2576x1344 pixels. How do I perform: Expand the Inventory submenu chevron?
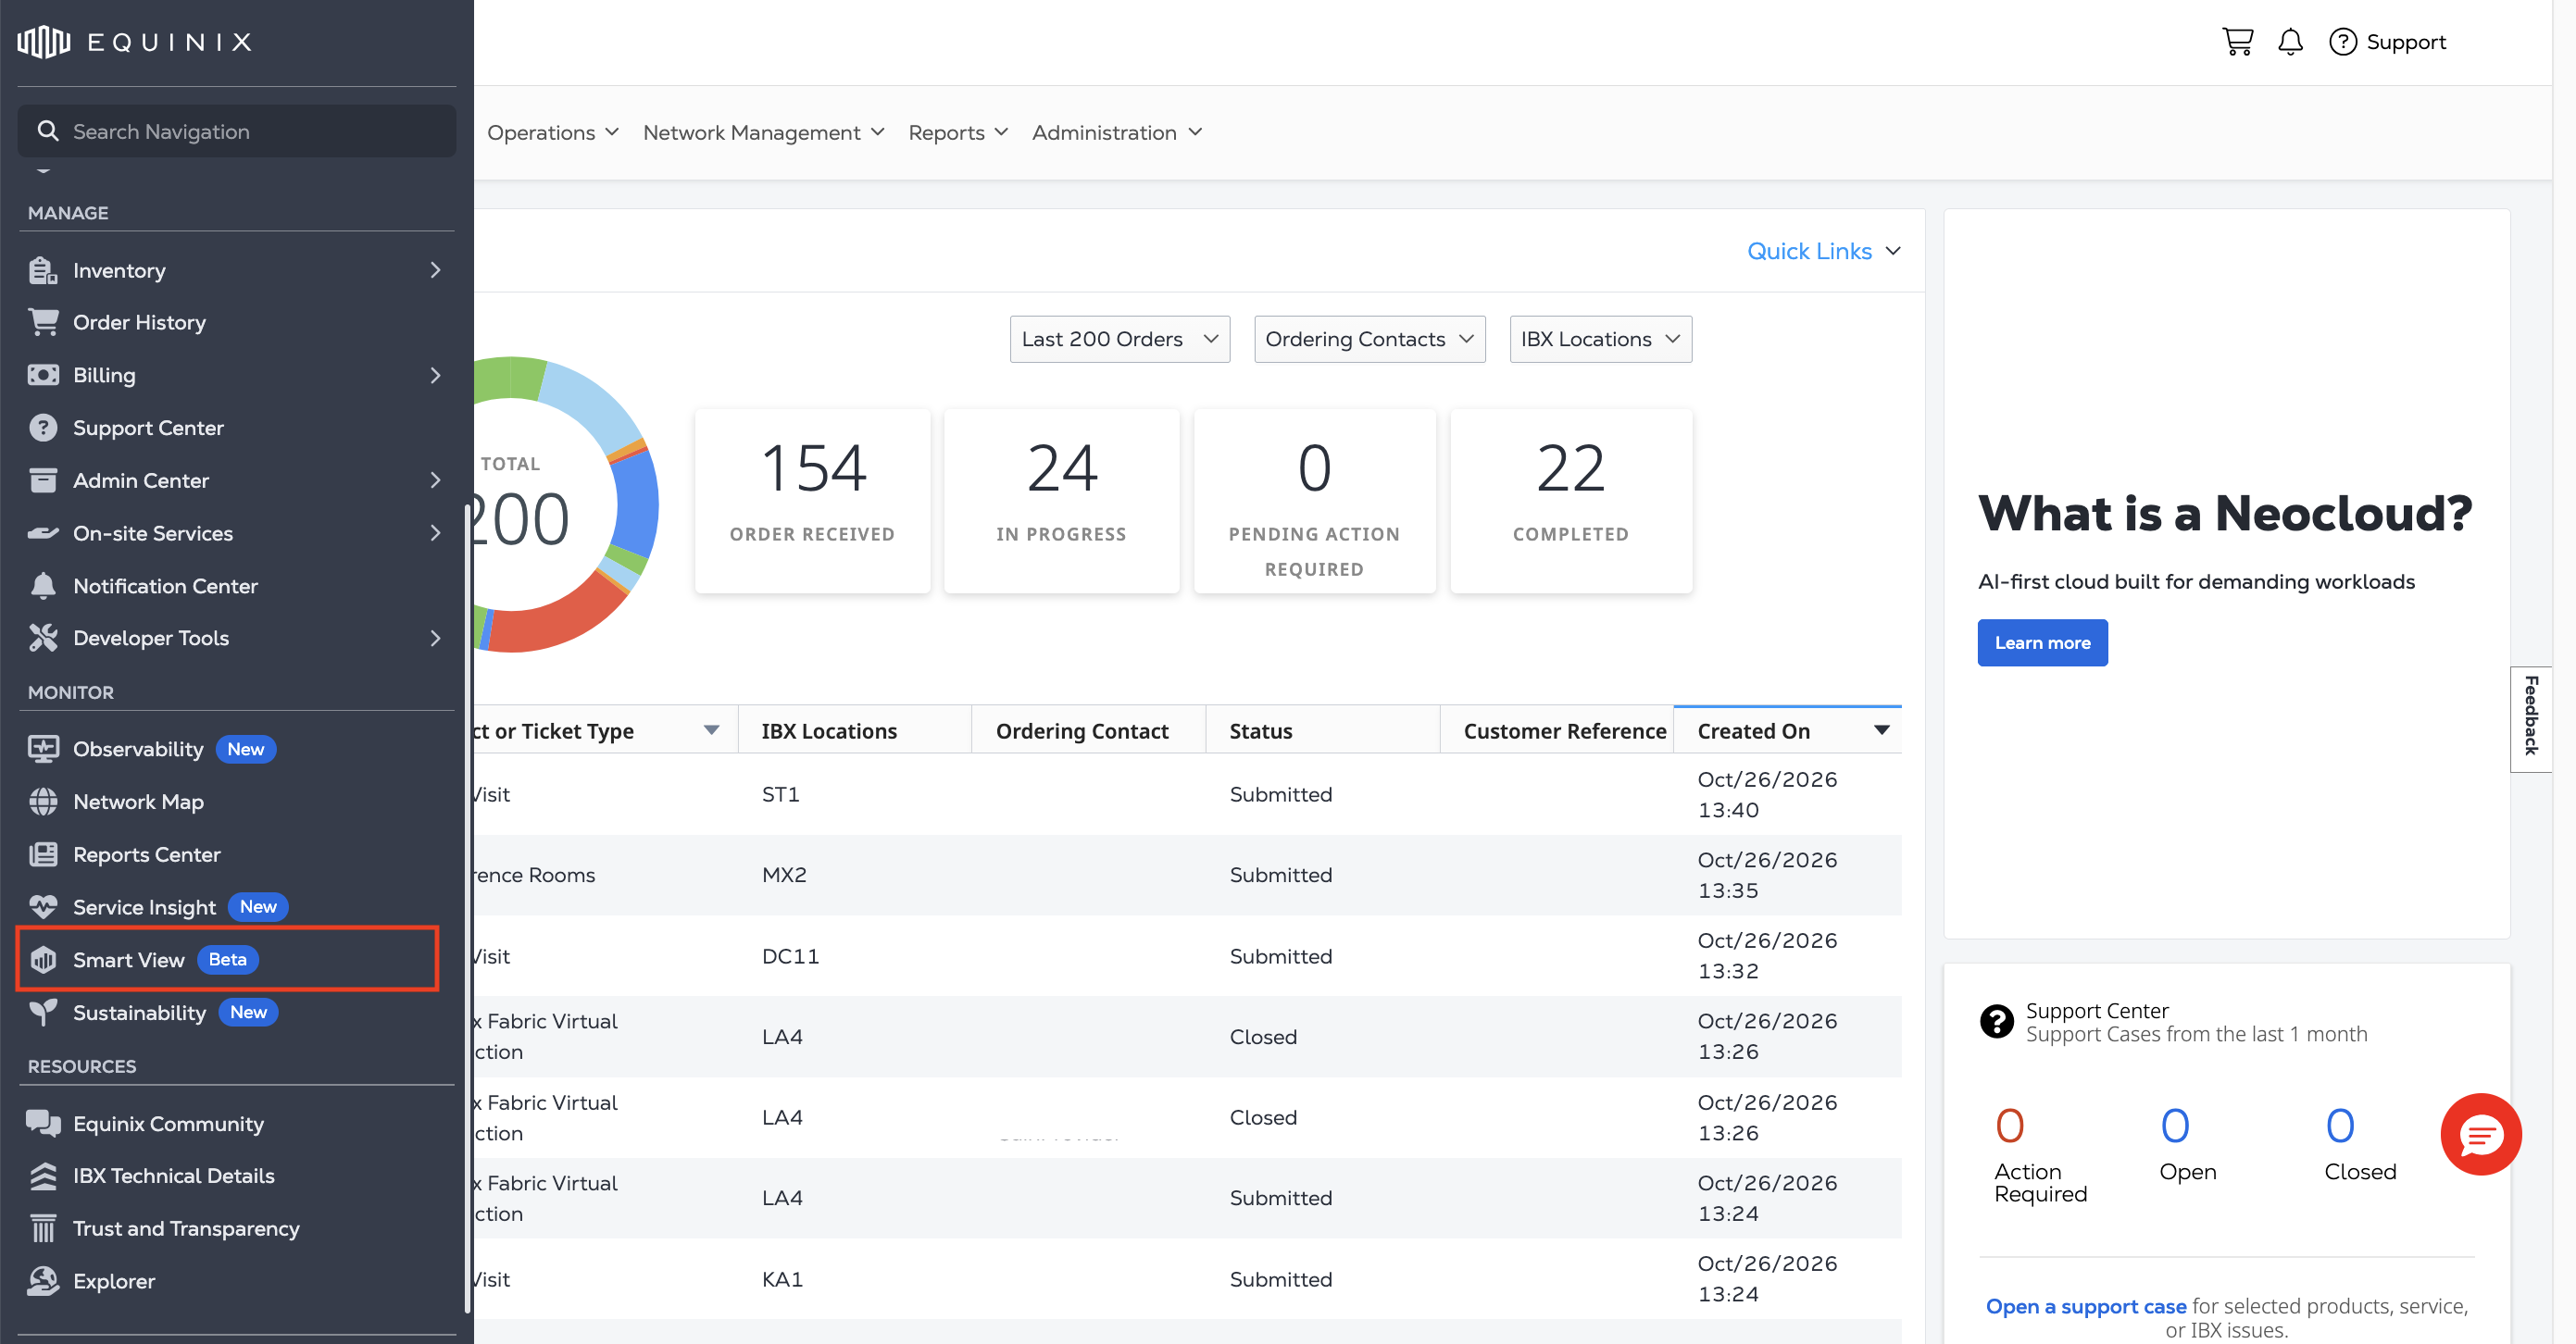(x=435, y=270)
